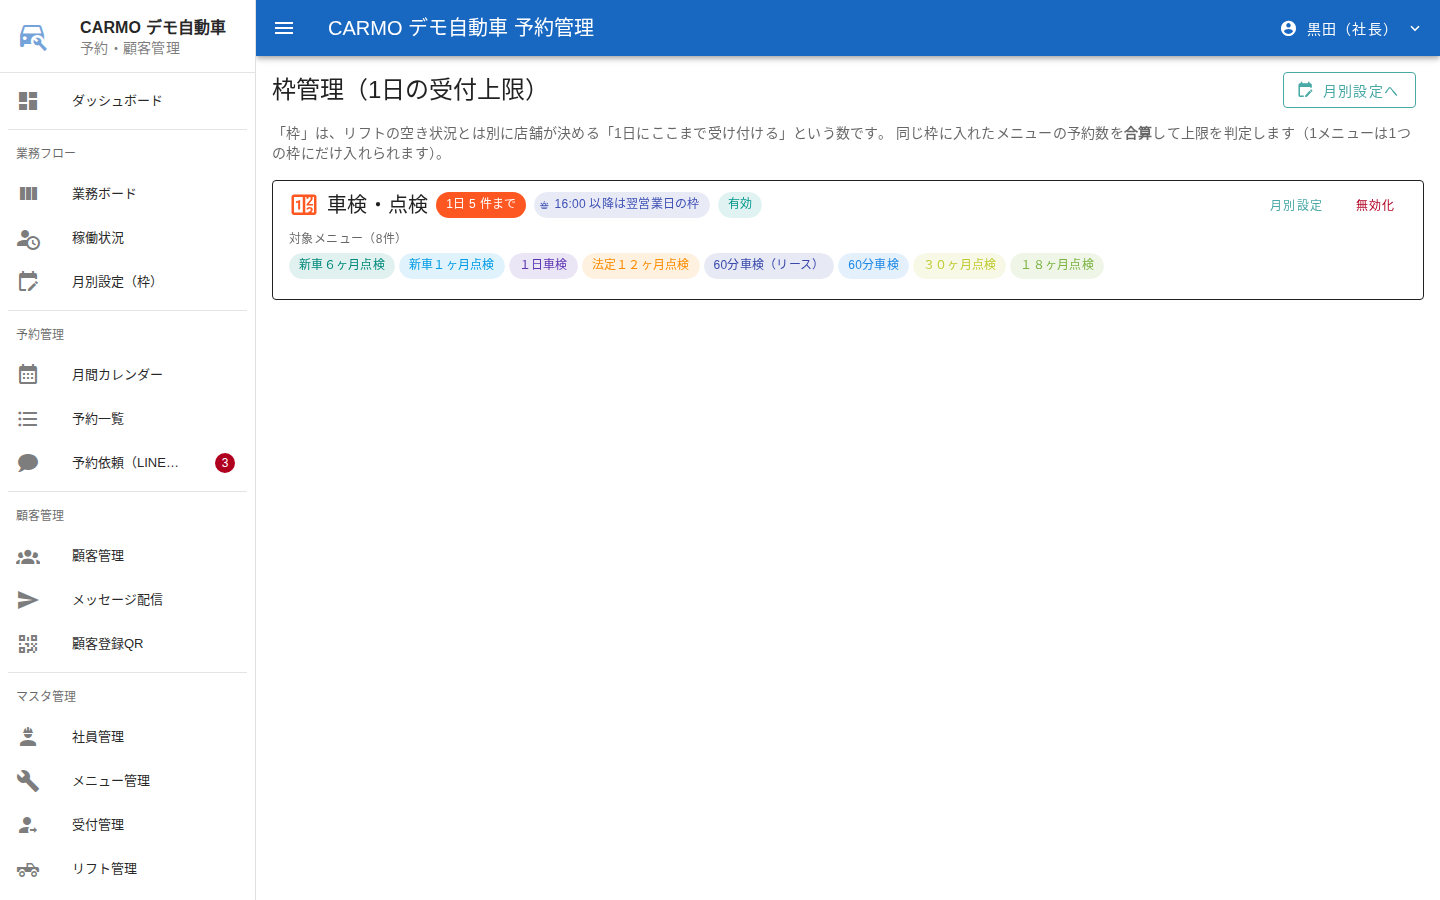The height and width of the screenshot is (900, 1440).
Task: Click the 顧客登録QR code icon
Action: click(x=28, y=644)
